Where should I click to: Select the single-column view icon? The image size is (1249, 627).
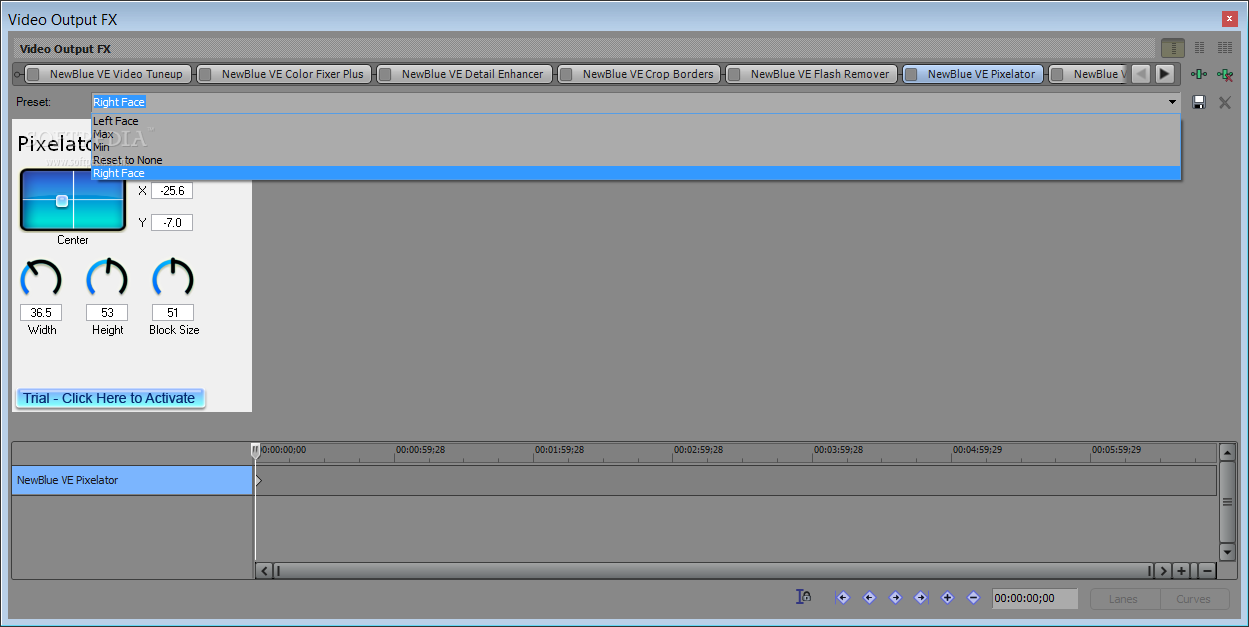1173,48
